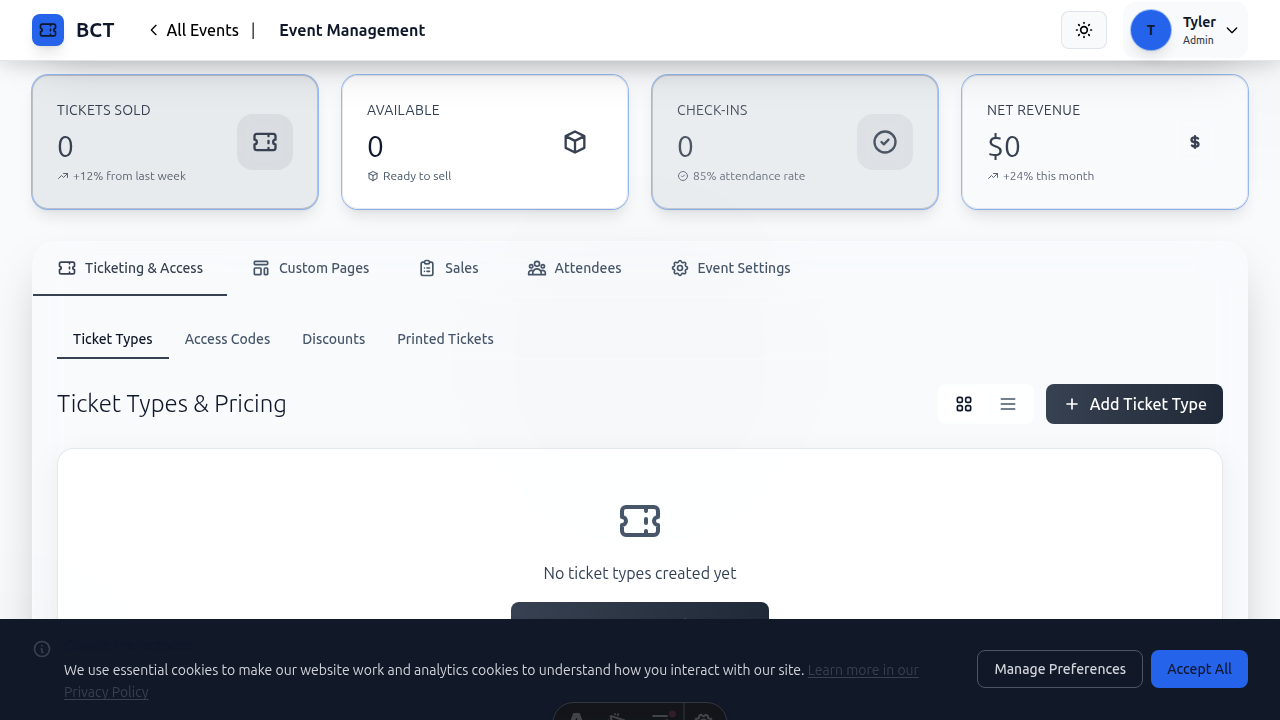1280x720 pixels.
Task: Click the Available box icon
Action: pos(575,142)
